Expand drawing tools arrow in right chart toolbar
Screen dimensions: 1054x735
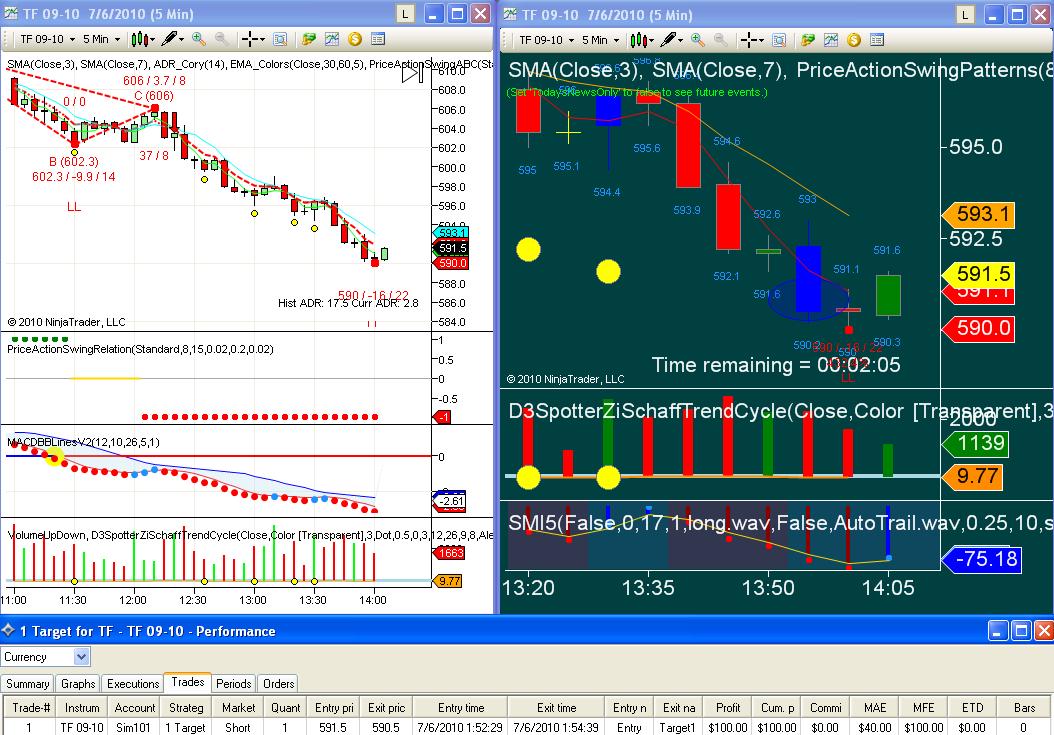click(681, 40)
